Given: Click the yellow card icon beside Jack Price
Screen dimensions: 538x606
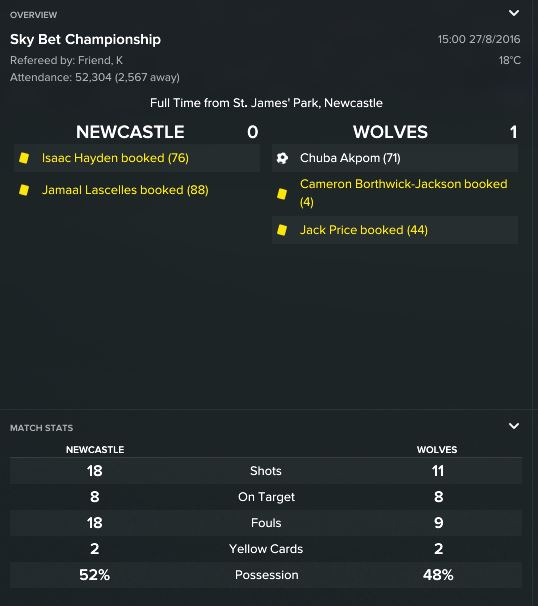Looking at the screenshot, I should point(282,230).
